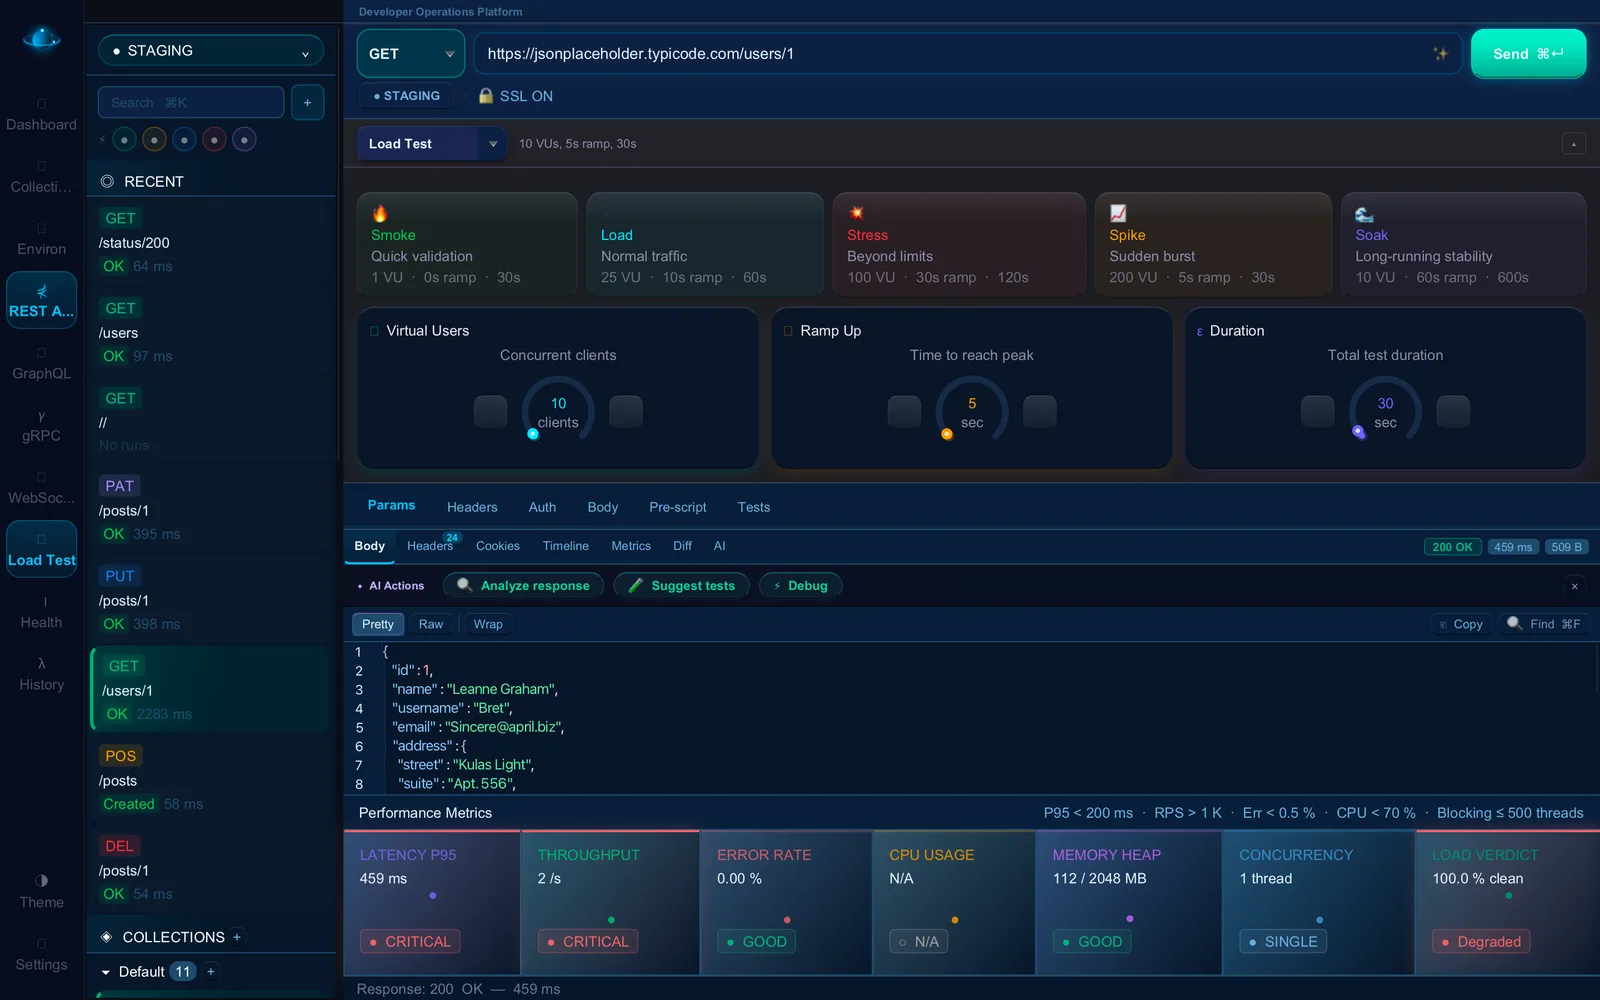The image size is (1600, 1000).
Task: Click the Suggest tests button
Action: coord(682,586)
